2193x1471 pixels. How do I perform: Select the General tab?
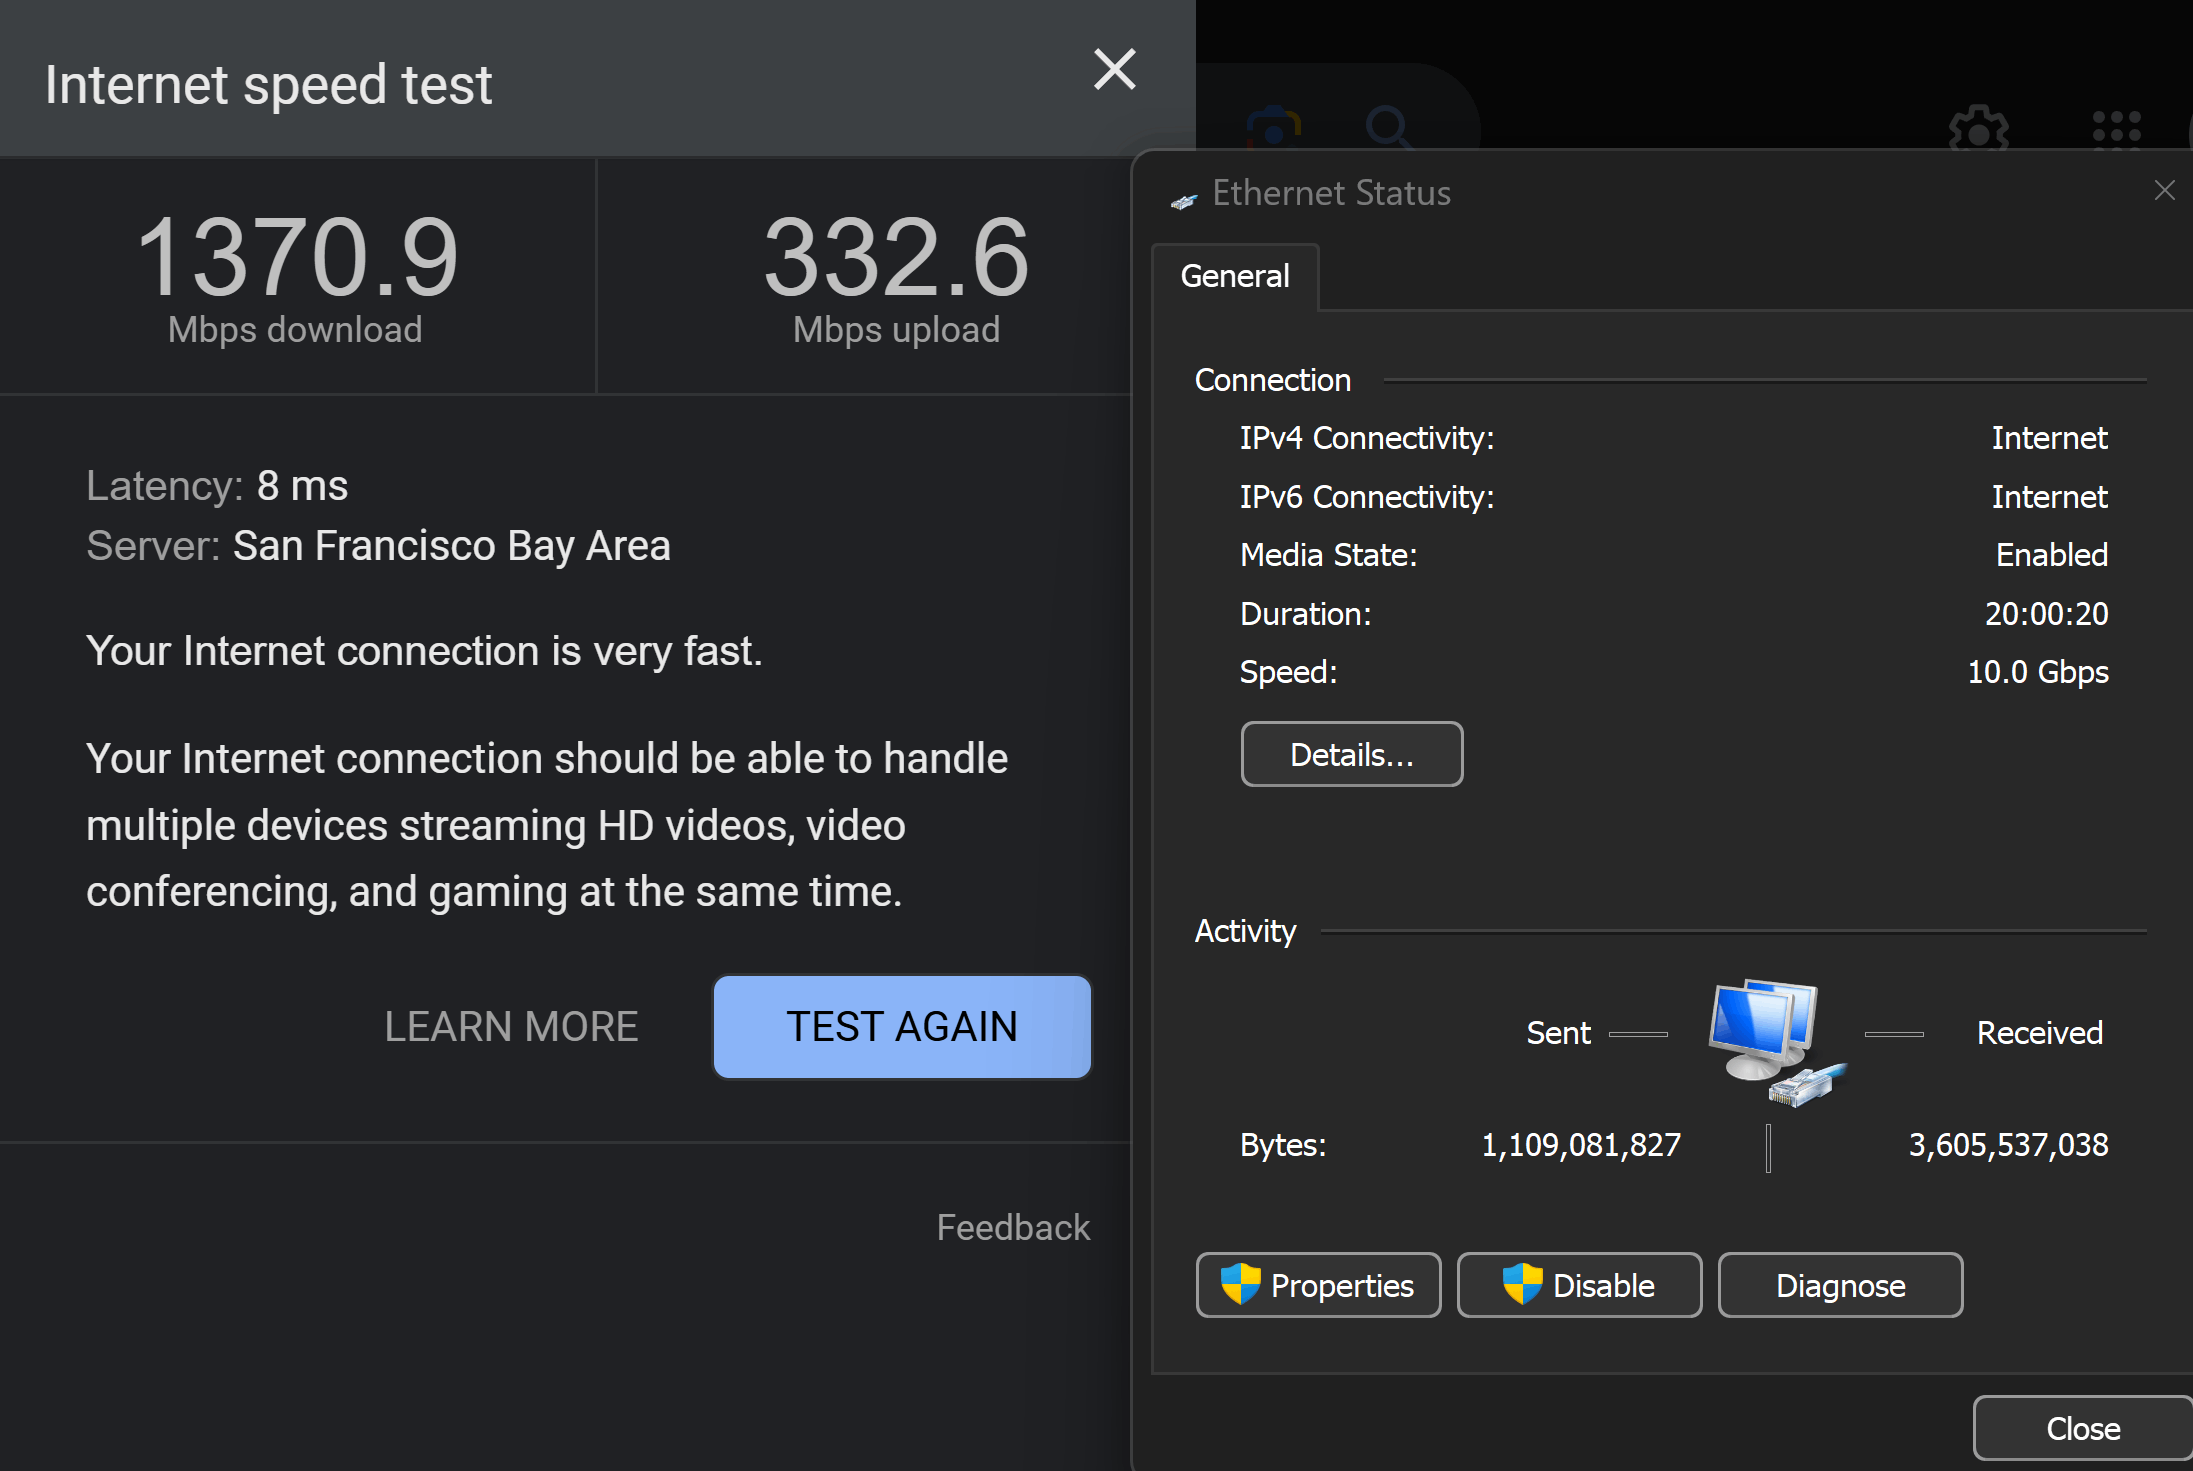[x=1234, y=276]
